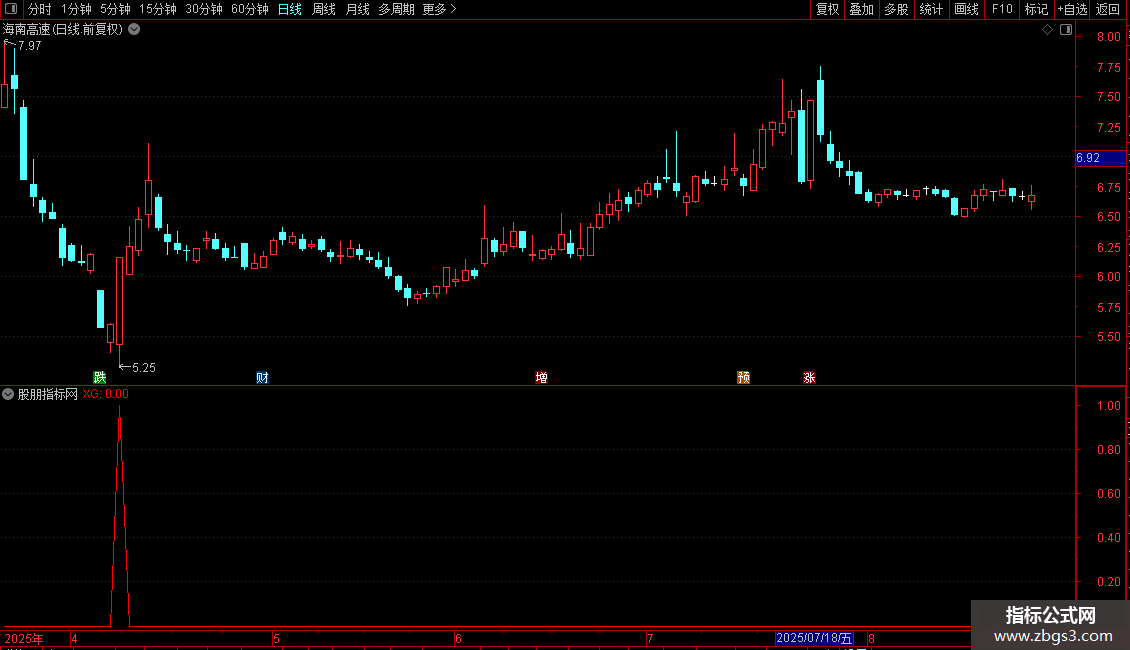The image size is (1130, 650).
Task: Click the XG: 0.00 indicator value
Action: pyautogui.click(x=105, y=394)
